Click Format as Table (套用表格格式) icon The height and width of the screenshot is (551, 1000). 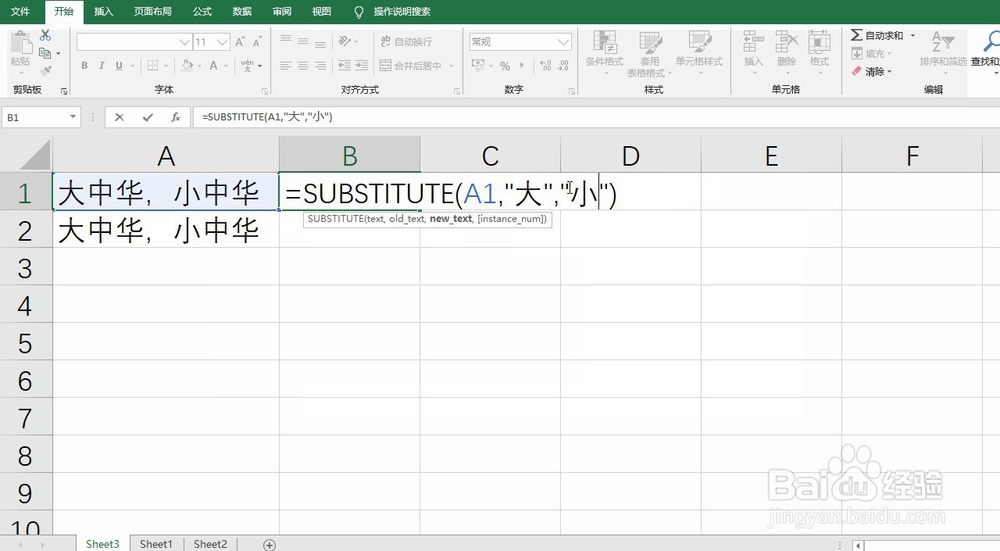click(651, 43)
